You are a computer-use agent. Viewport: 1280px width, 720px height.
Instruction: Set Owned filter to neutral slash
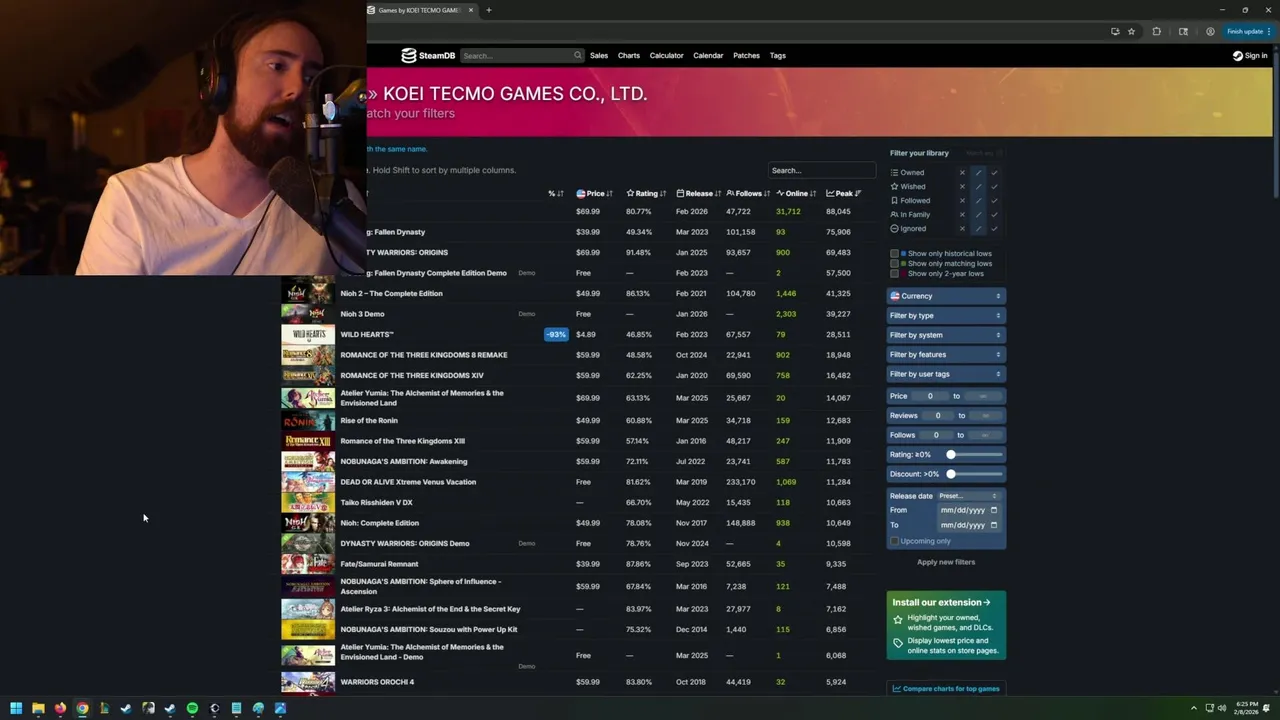click(x=978, y=172)
